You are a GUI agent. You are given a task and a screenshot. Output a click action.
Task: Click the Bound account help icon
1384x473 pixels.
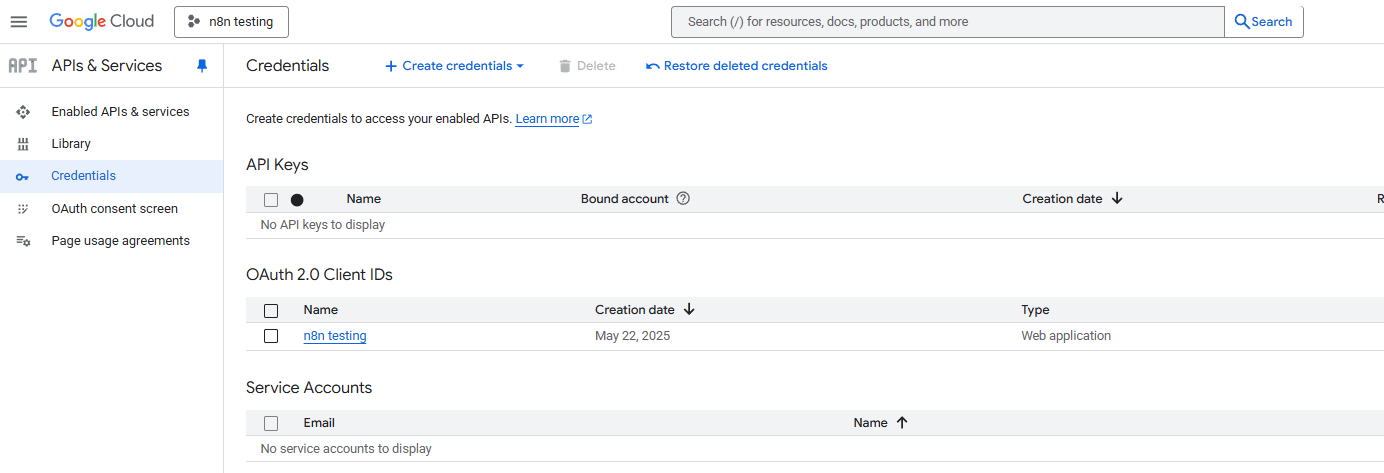683,199
